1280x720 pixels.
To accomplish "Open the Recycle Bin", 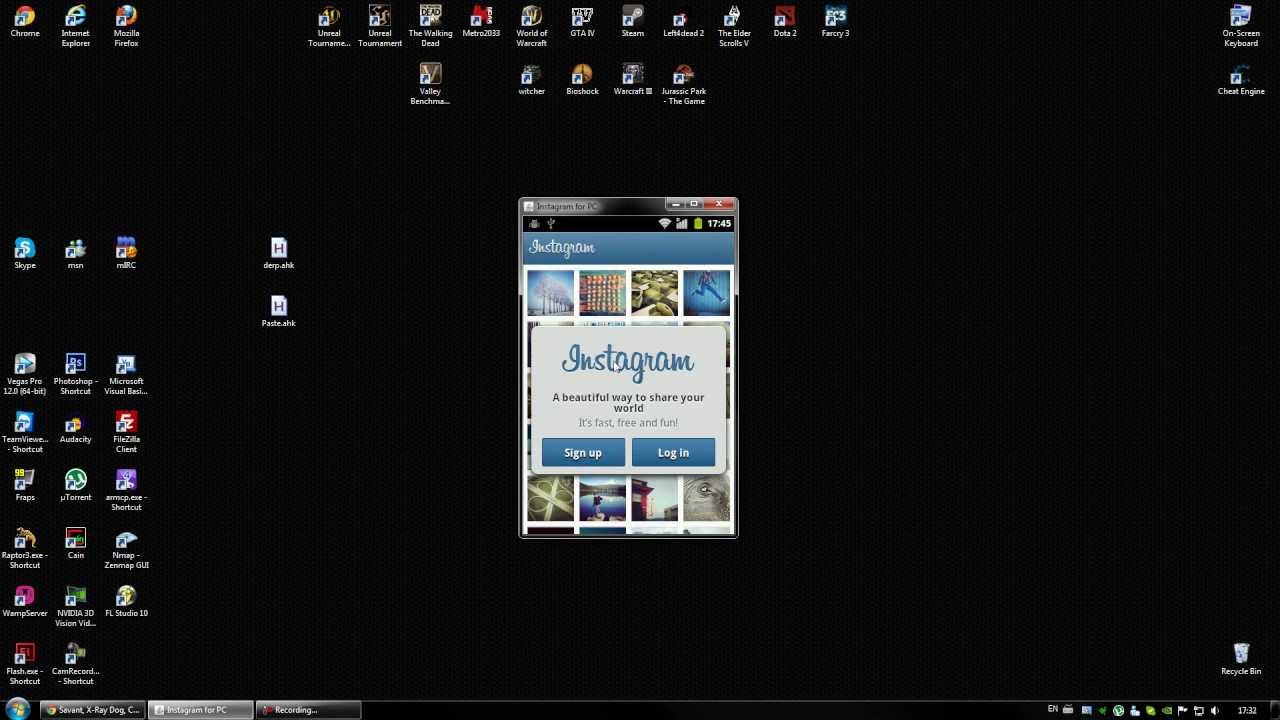I will click(x=1241, y=660).
